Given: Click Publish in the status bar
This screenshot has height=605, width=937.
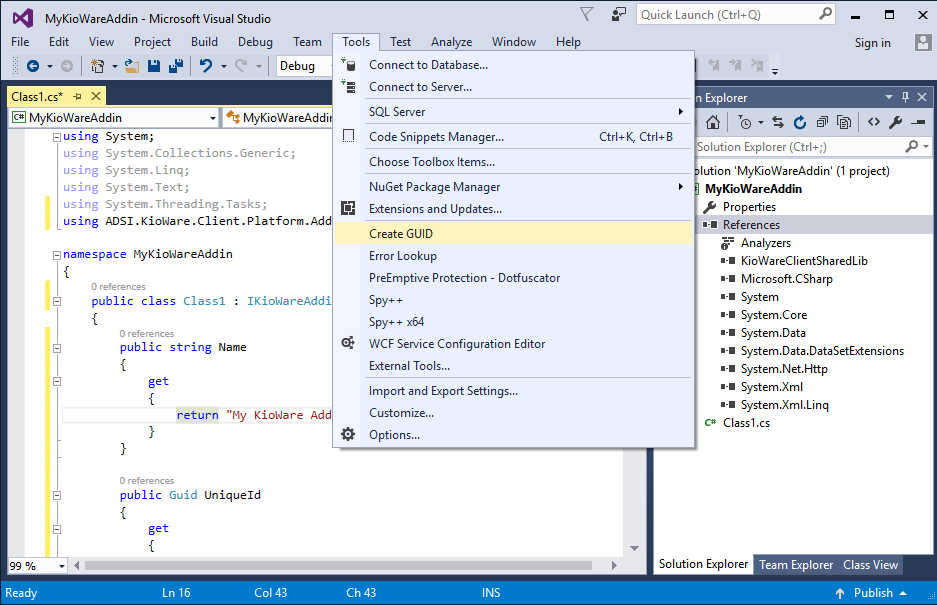Looking at the screenshot, I should (x=873, y=592).
